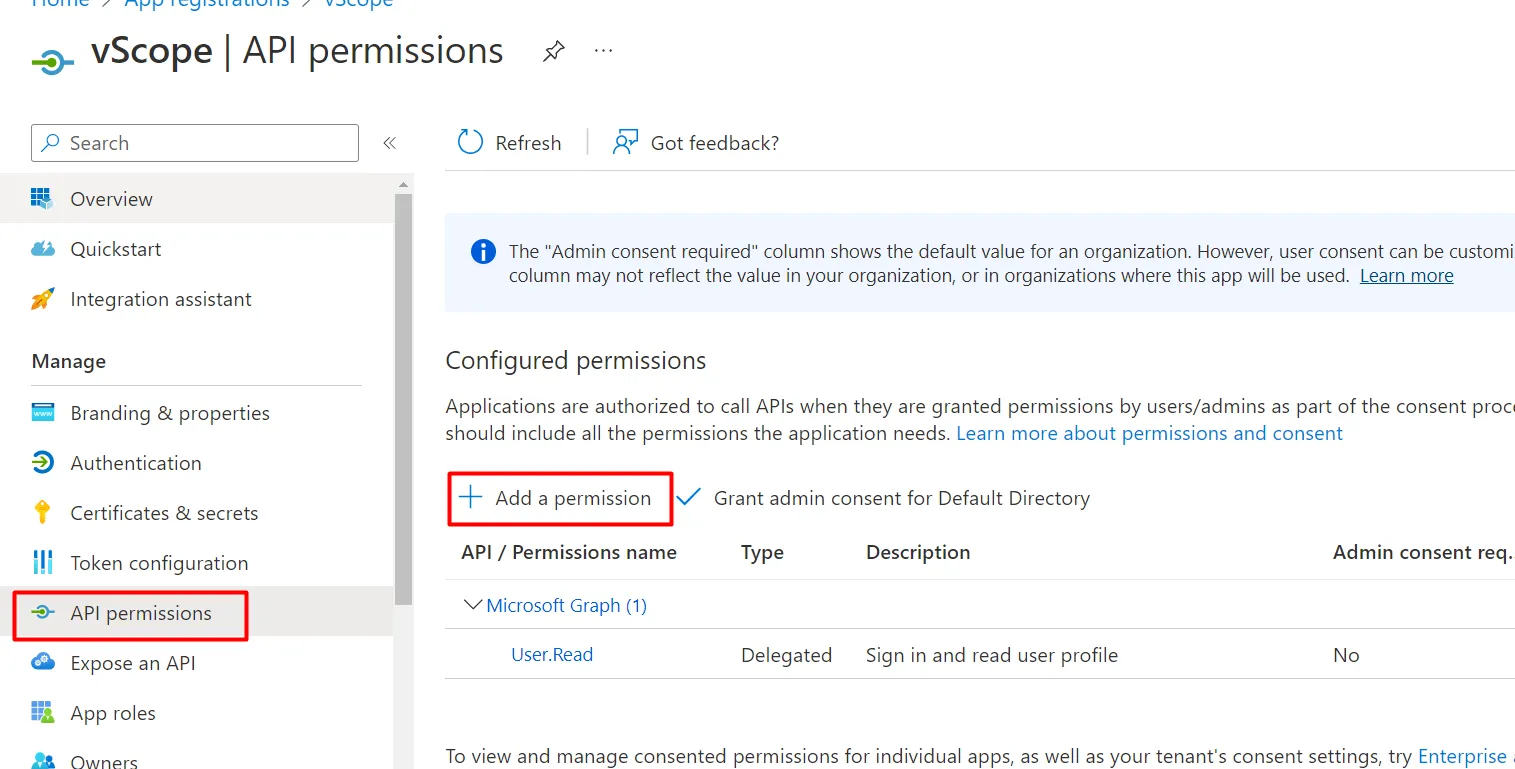Go to App registrations breadcrumb
1515x769 pixels.
pos(206,4)
